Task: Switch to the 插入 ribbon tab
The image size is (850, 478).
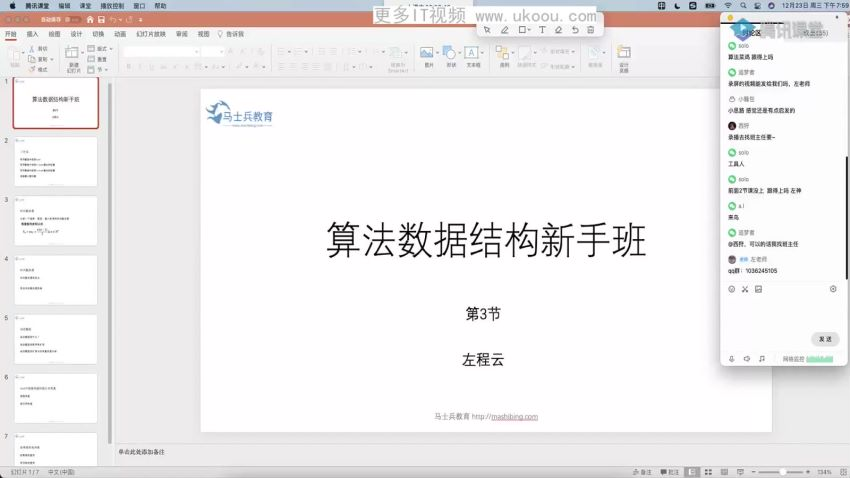Action: click(33, 34)
